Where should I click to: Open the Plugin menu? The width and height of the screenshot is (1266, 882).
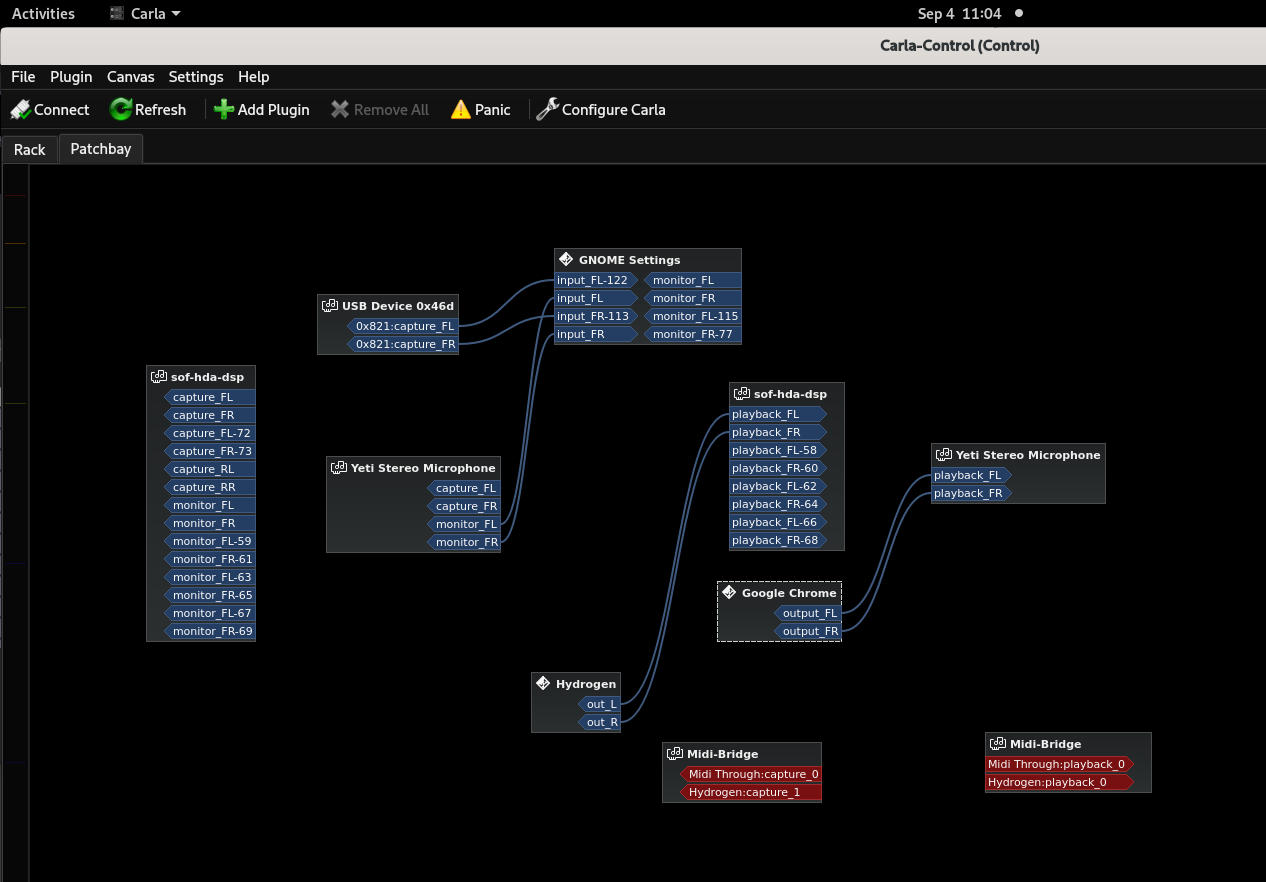[x=71, y=77]
